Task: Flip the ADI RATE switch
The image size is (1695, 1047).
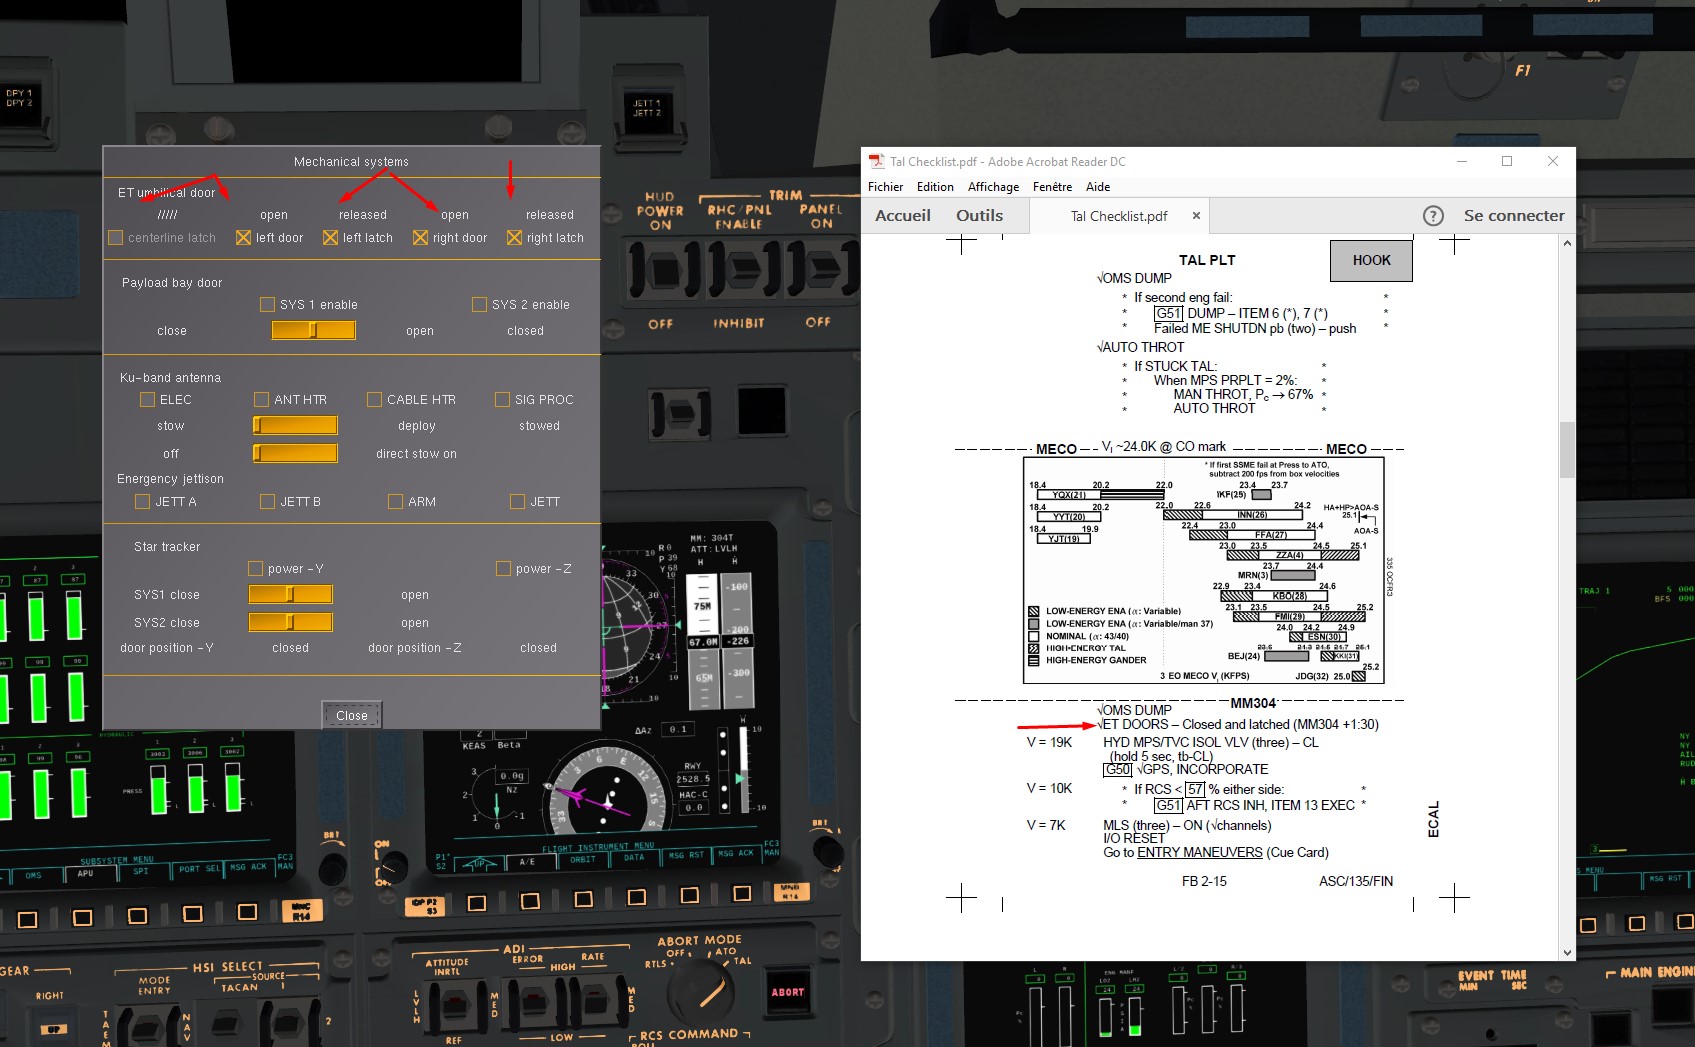Action: click(595, 996)
